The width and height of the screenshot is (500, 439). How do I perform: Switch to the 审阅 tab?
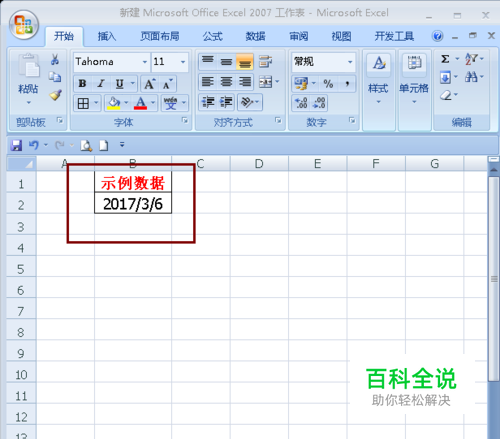point(298,36)
